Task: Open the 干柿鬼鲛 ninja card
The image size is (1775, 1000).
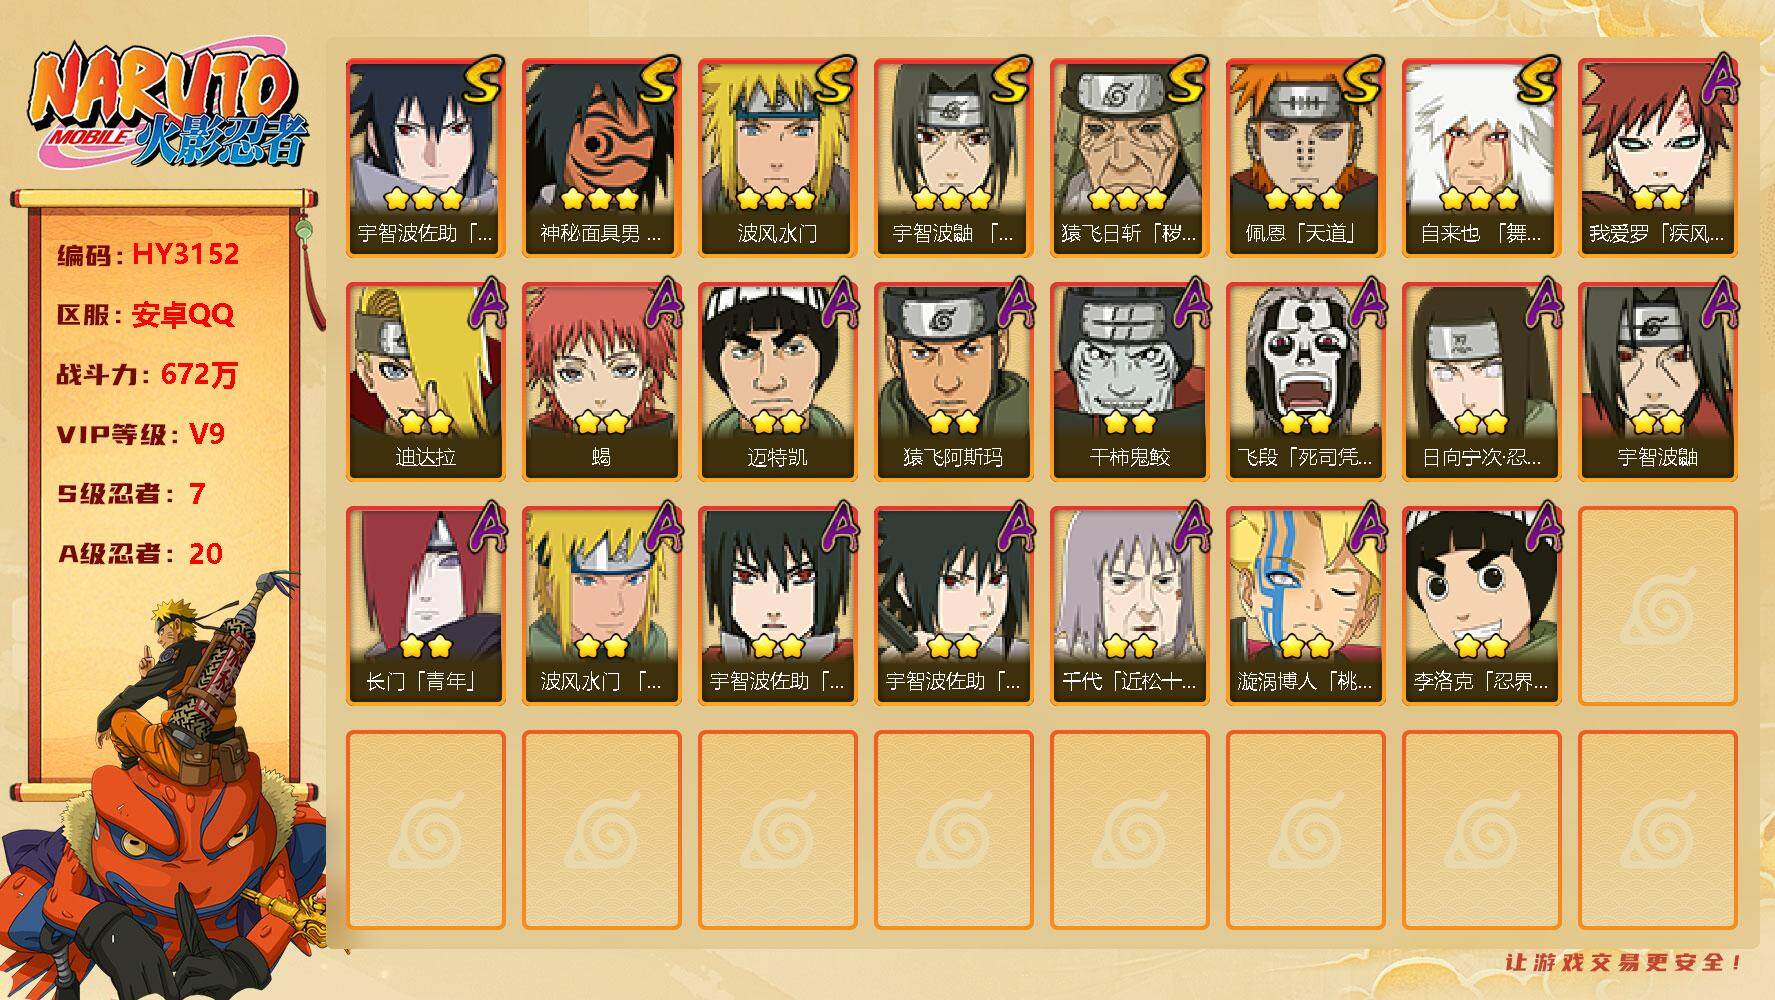Action: click(1129, 382)
